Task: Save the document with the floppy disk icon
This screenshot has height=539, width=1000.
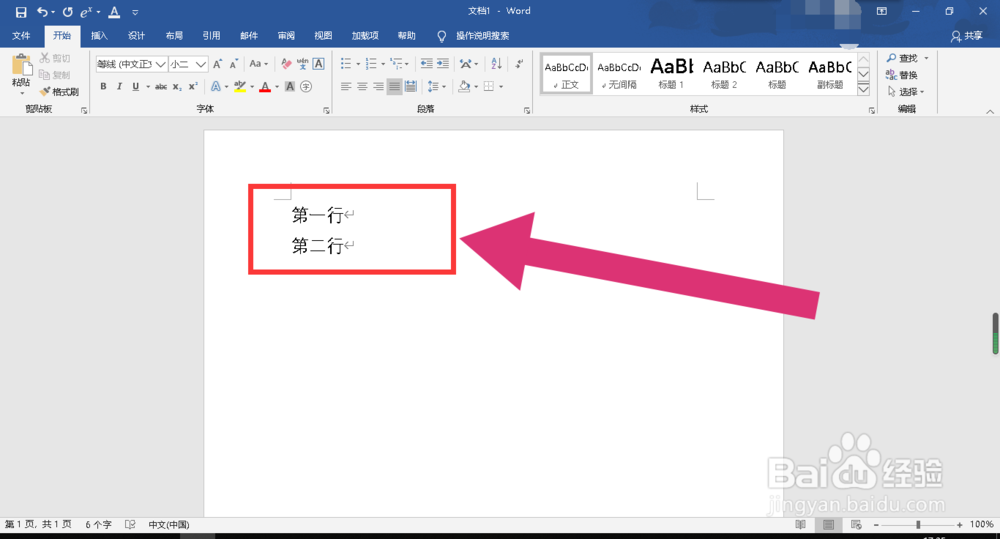Action: click(x=21, y=12)
